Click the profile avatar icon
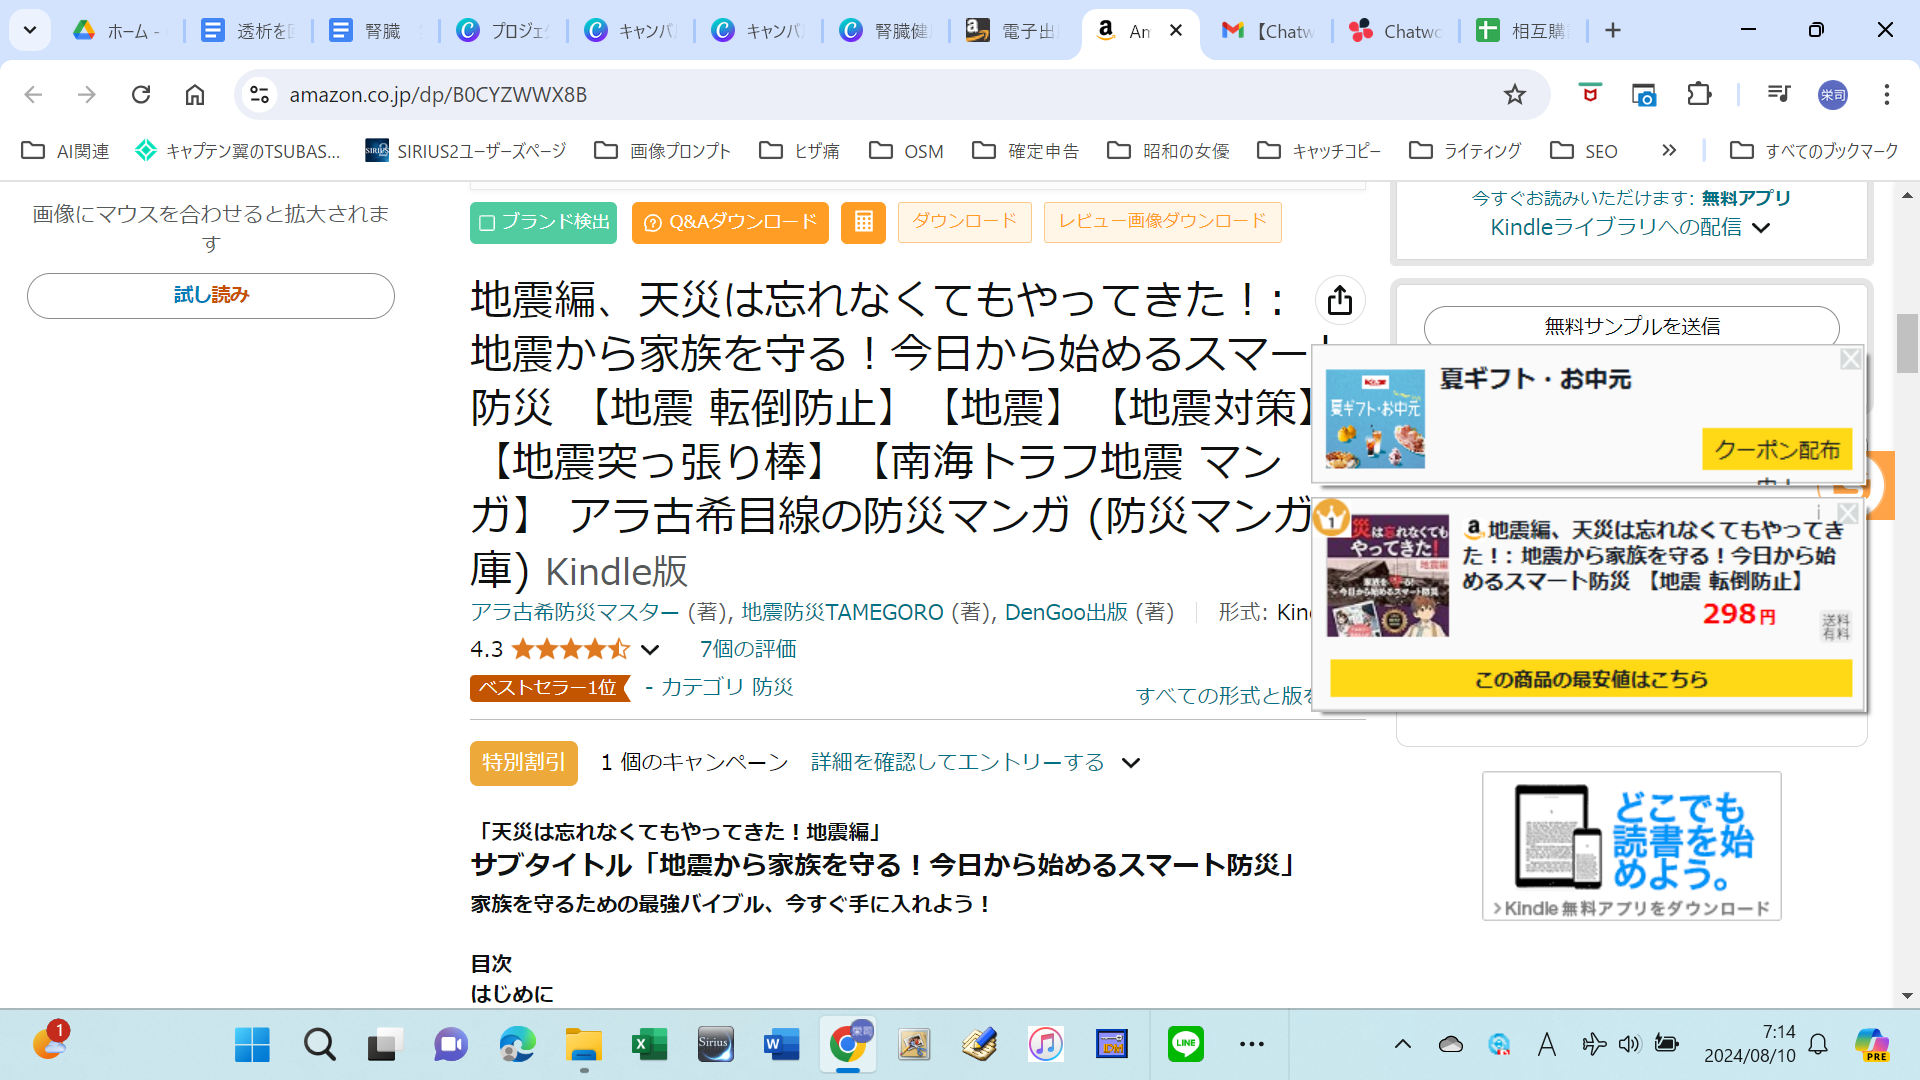 1832,94
